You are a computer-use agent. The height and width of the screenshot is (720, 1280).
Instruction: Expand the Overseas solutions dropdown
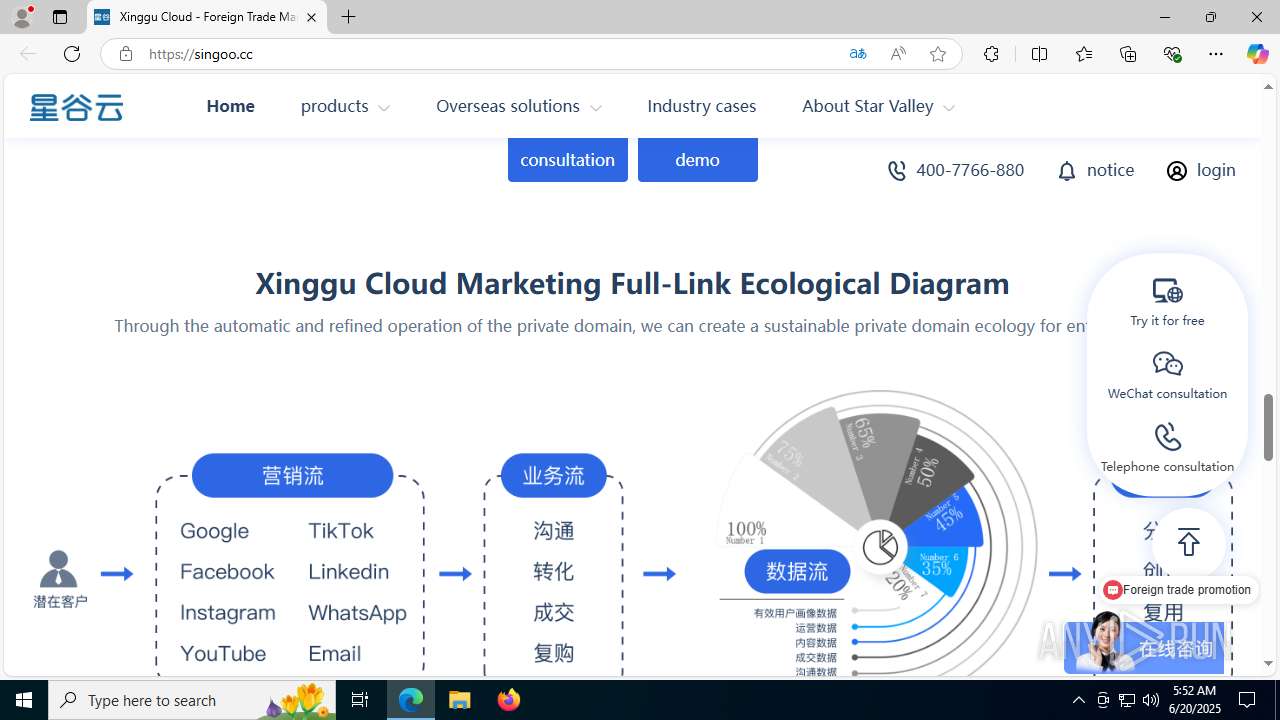tap(518, 106)
